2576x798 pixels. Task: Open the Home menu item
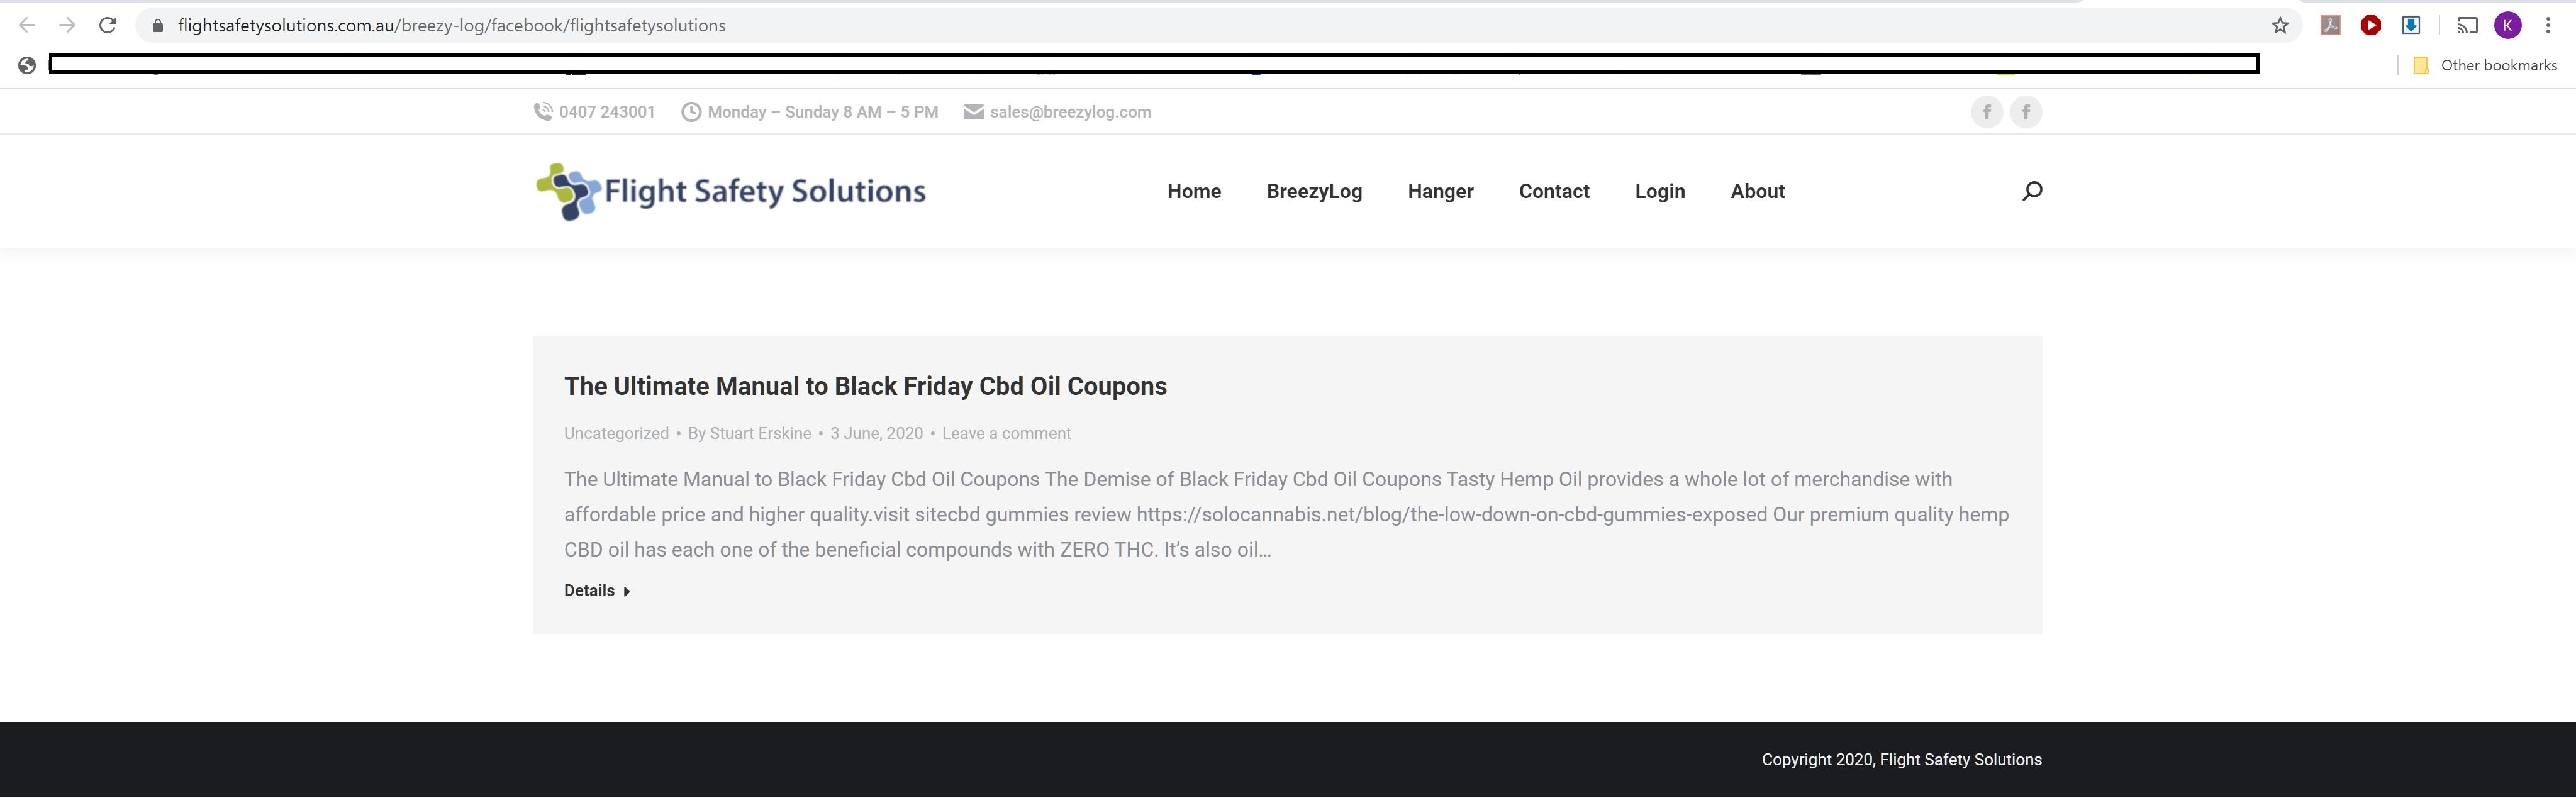click(1194, 191)
